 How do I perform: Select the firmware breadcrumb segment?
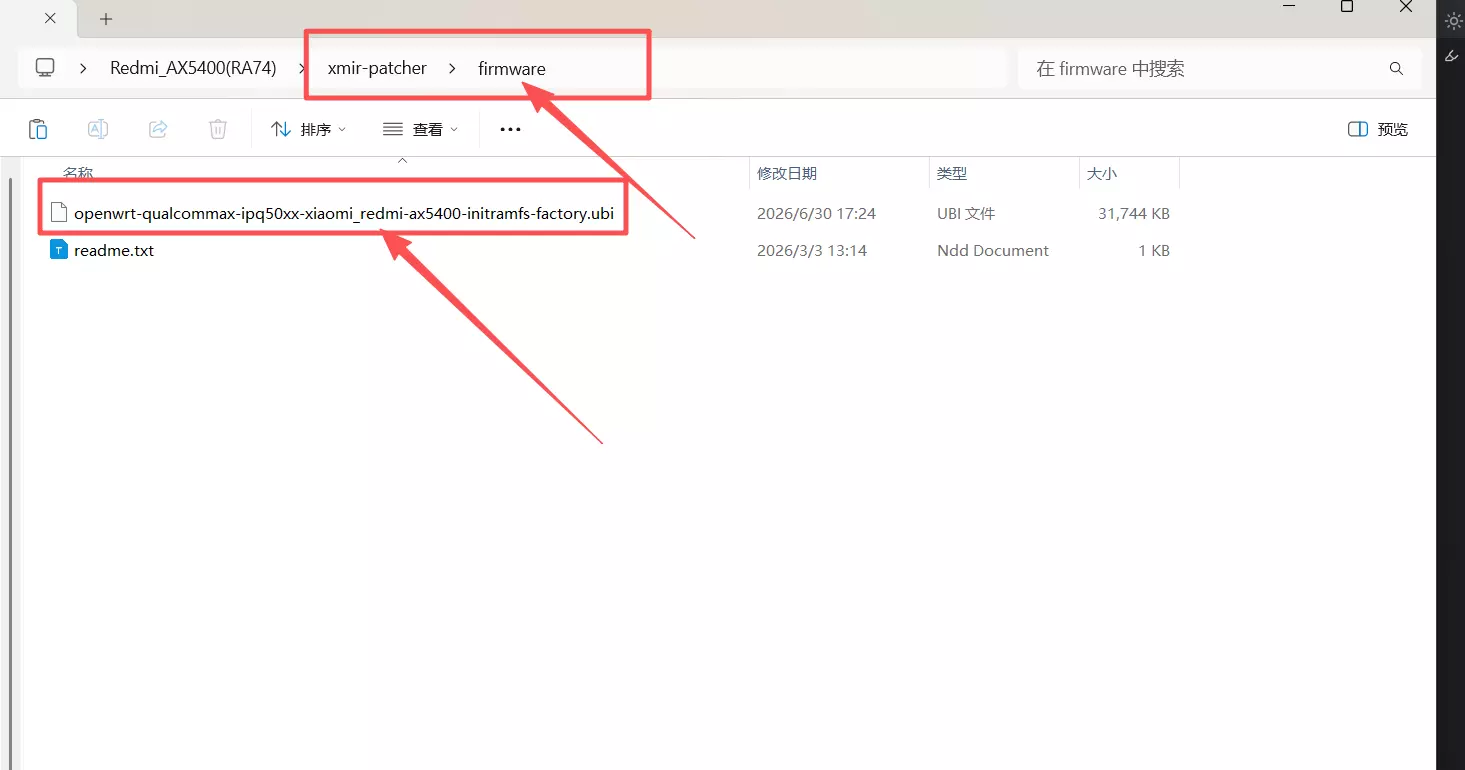coord(512,69)
